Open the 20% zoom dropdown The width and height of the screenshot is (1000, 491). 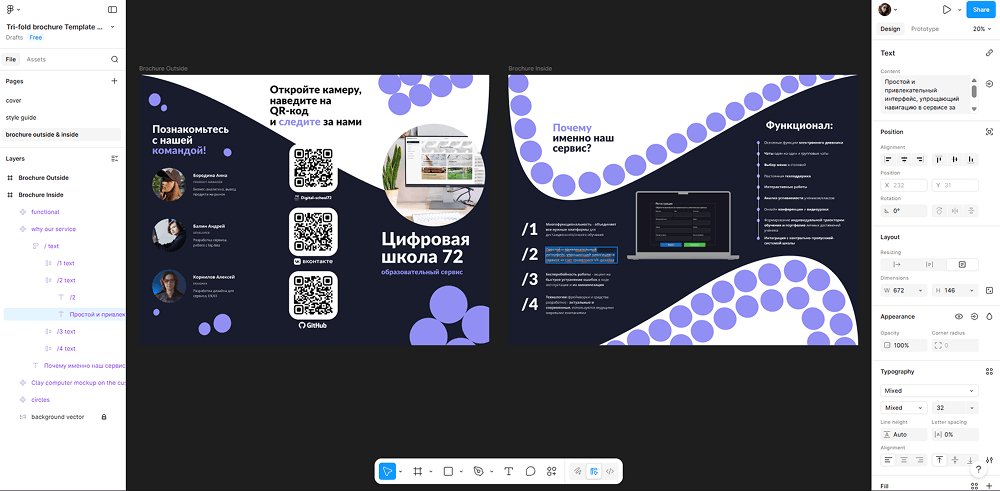982,29
